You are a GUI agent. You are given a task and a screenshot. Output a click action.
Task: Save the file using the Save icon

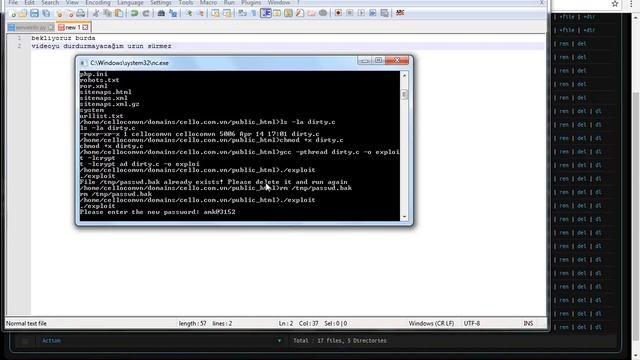(34, 13)
